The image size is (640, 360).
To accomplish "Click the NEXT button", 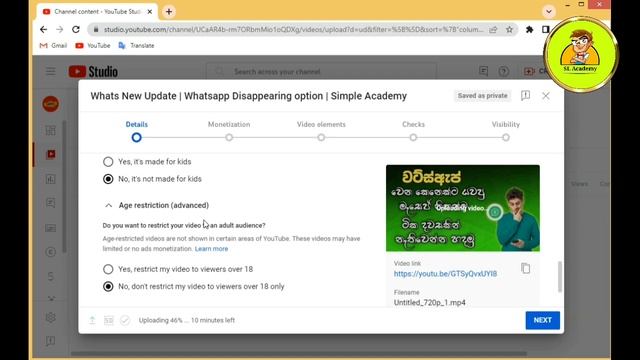I will [542, 320].
